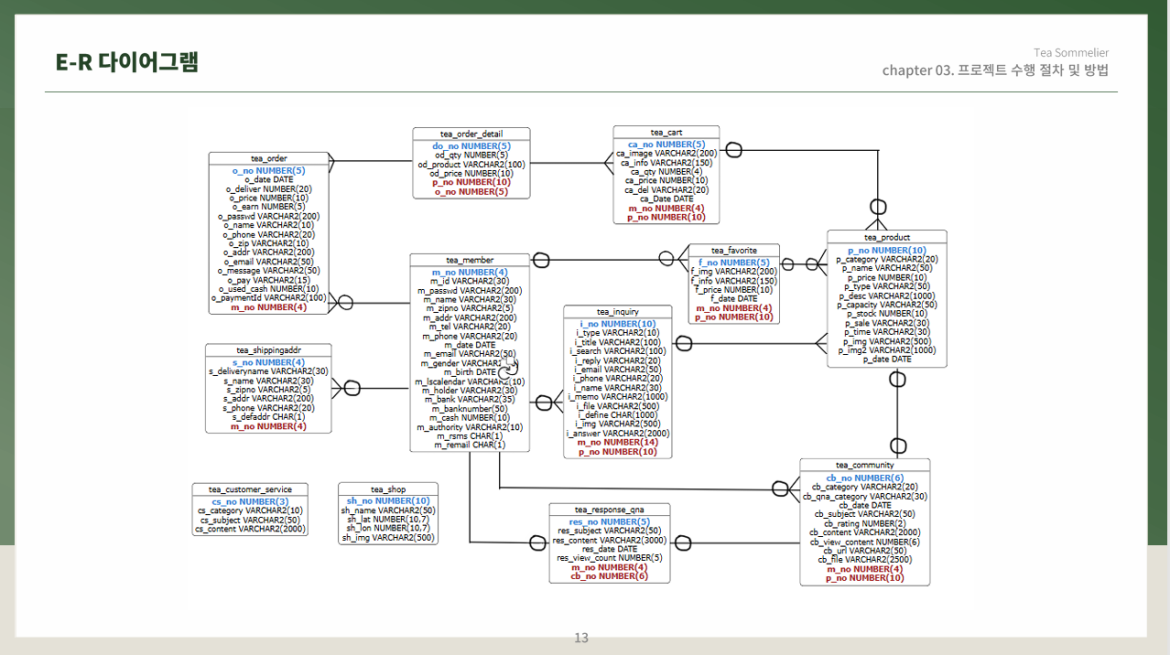The image size is (1170, 655).
Task: Select the "tea_order" table title
Action: point(269,158)
